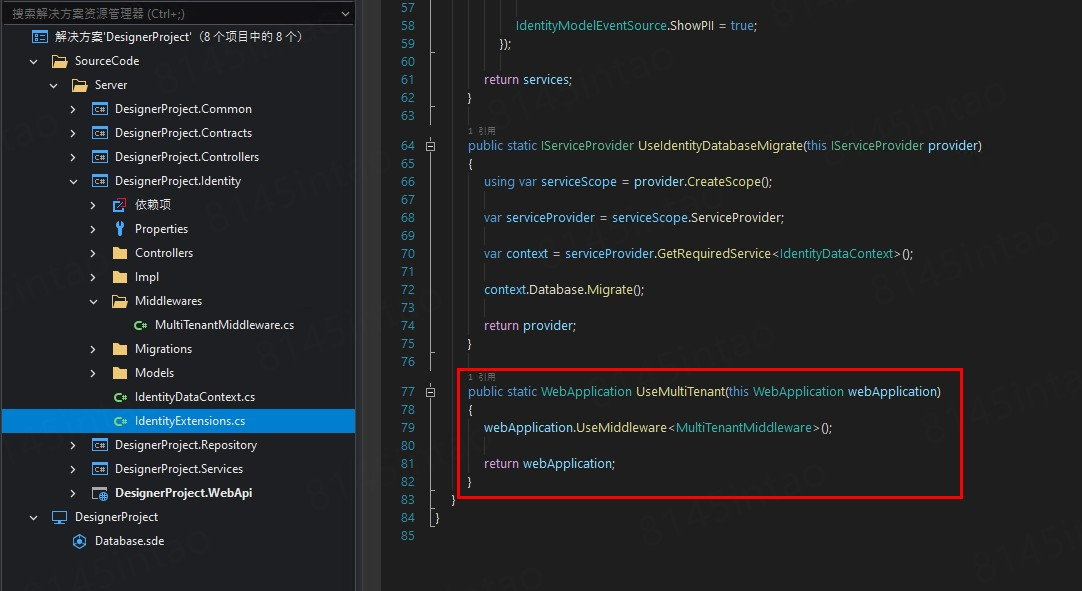Click the MultiTenantMiddleware type in line 79
1082x591 pixels.
pos(743,427)
